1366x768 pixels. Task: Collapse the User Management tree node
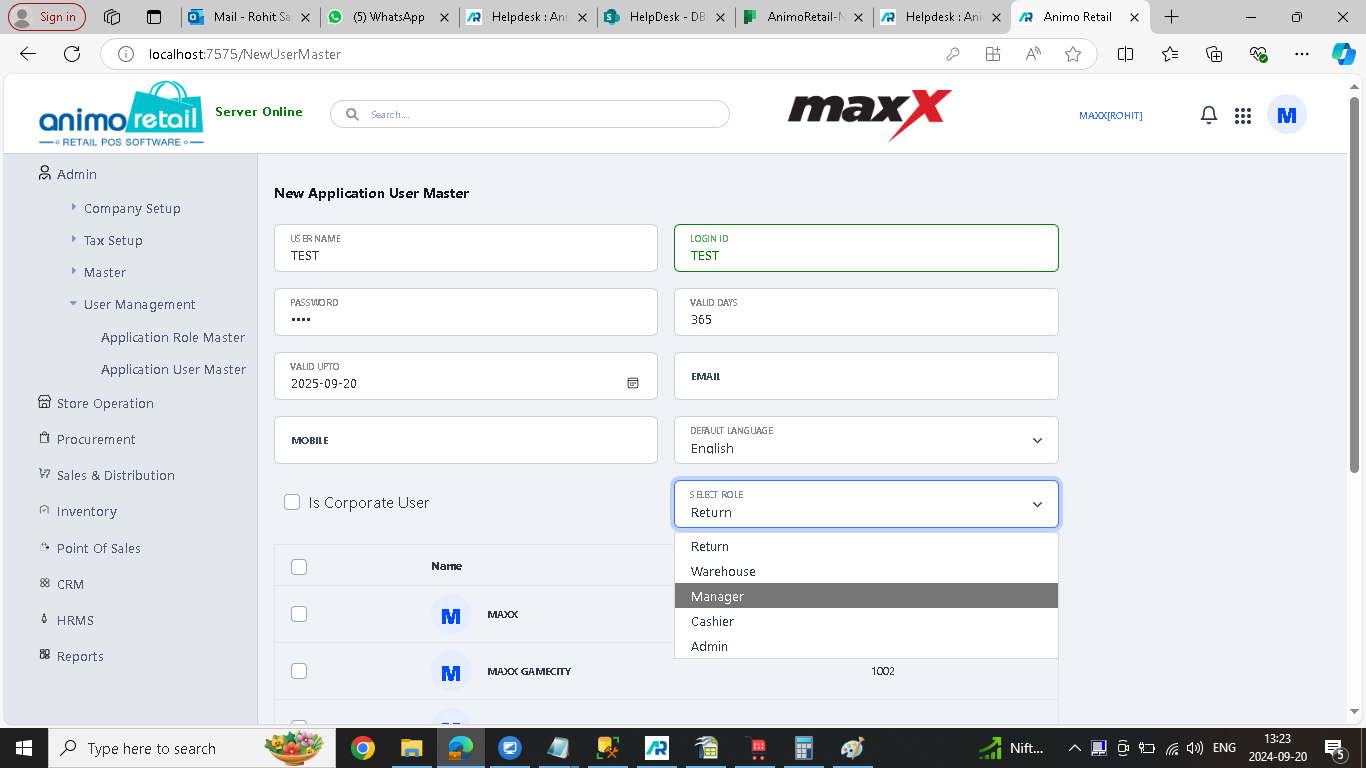coord(74,303)
